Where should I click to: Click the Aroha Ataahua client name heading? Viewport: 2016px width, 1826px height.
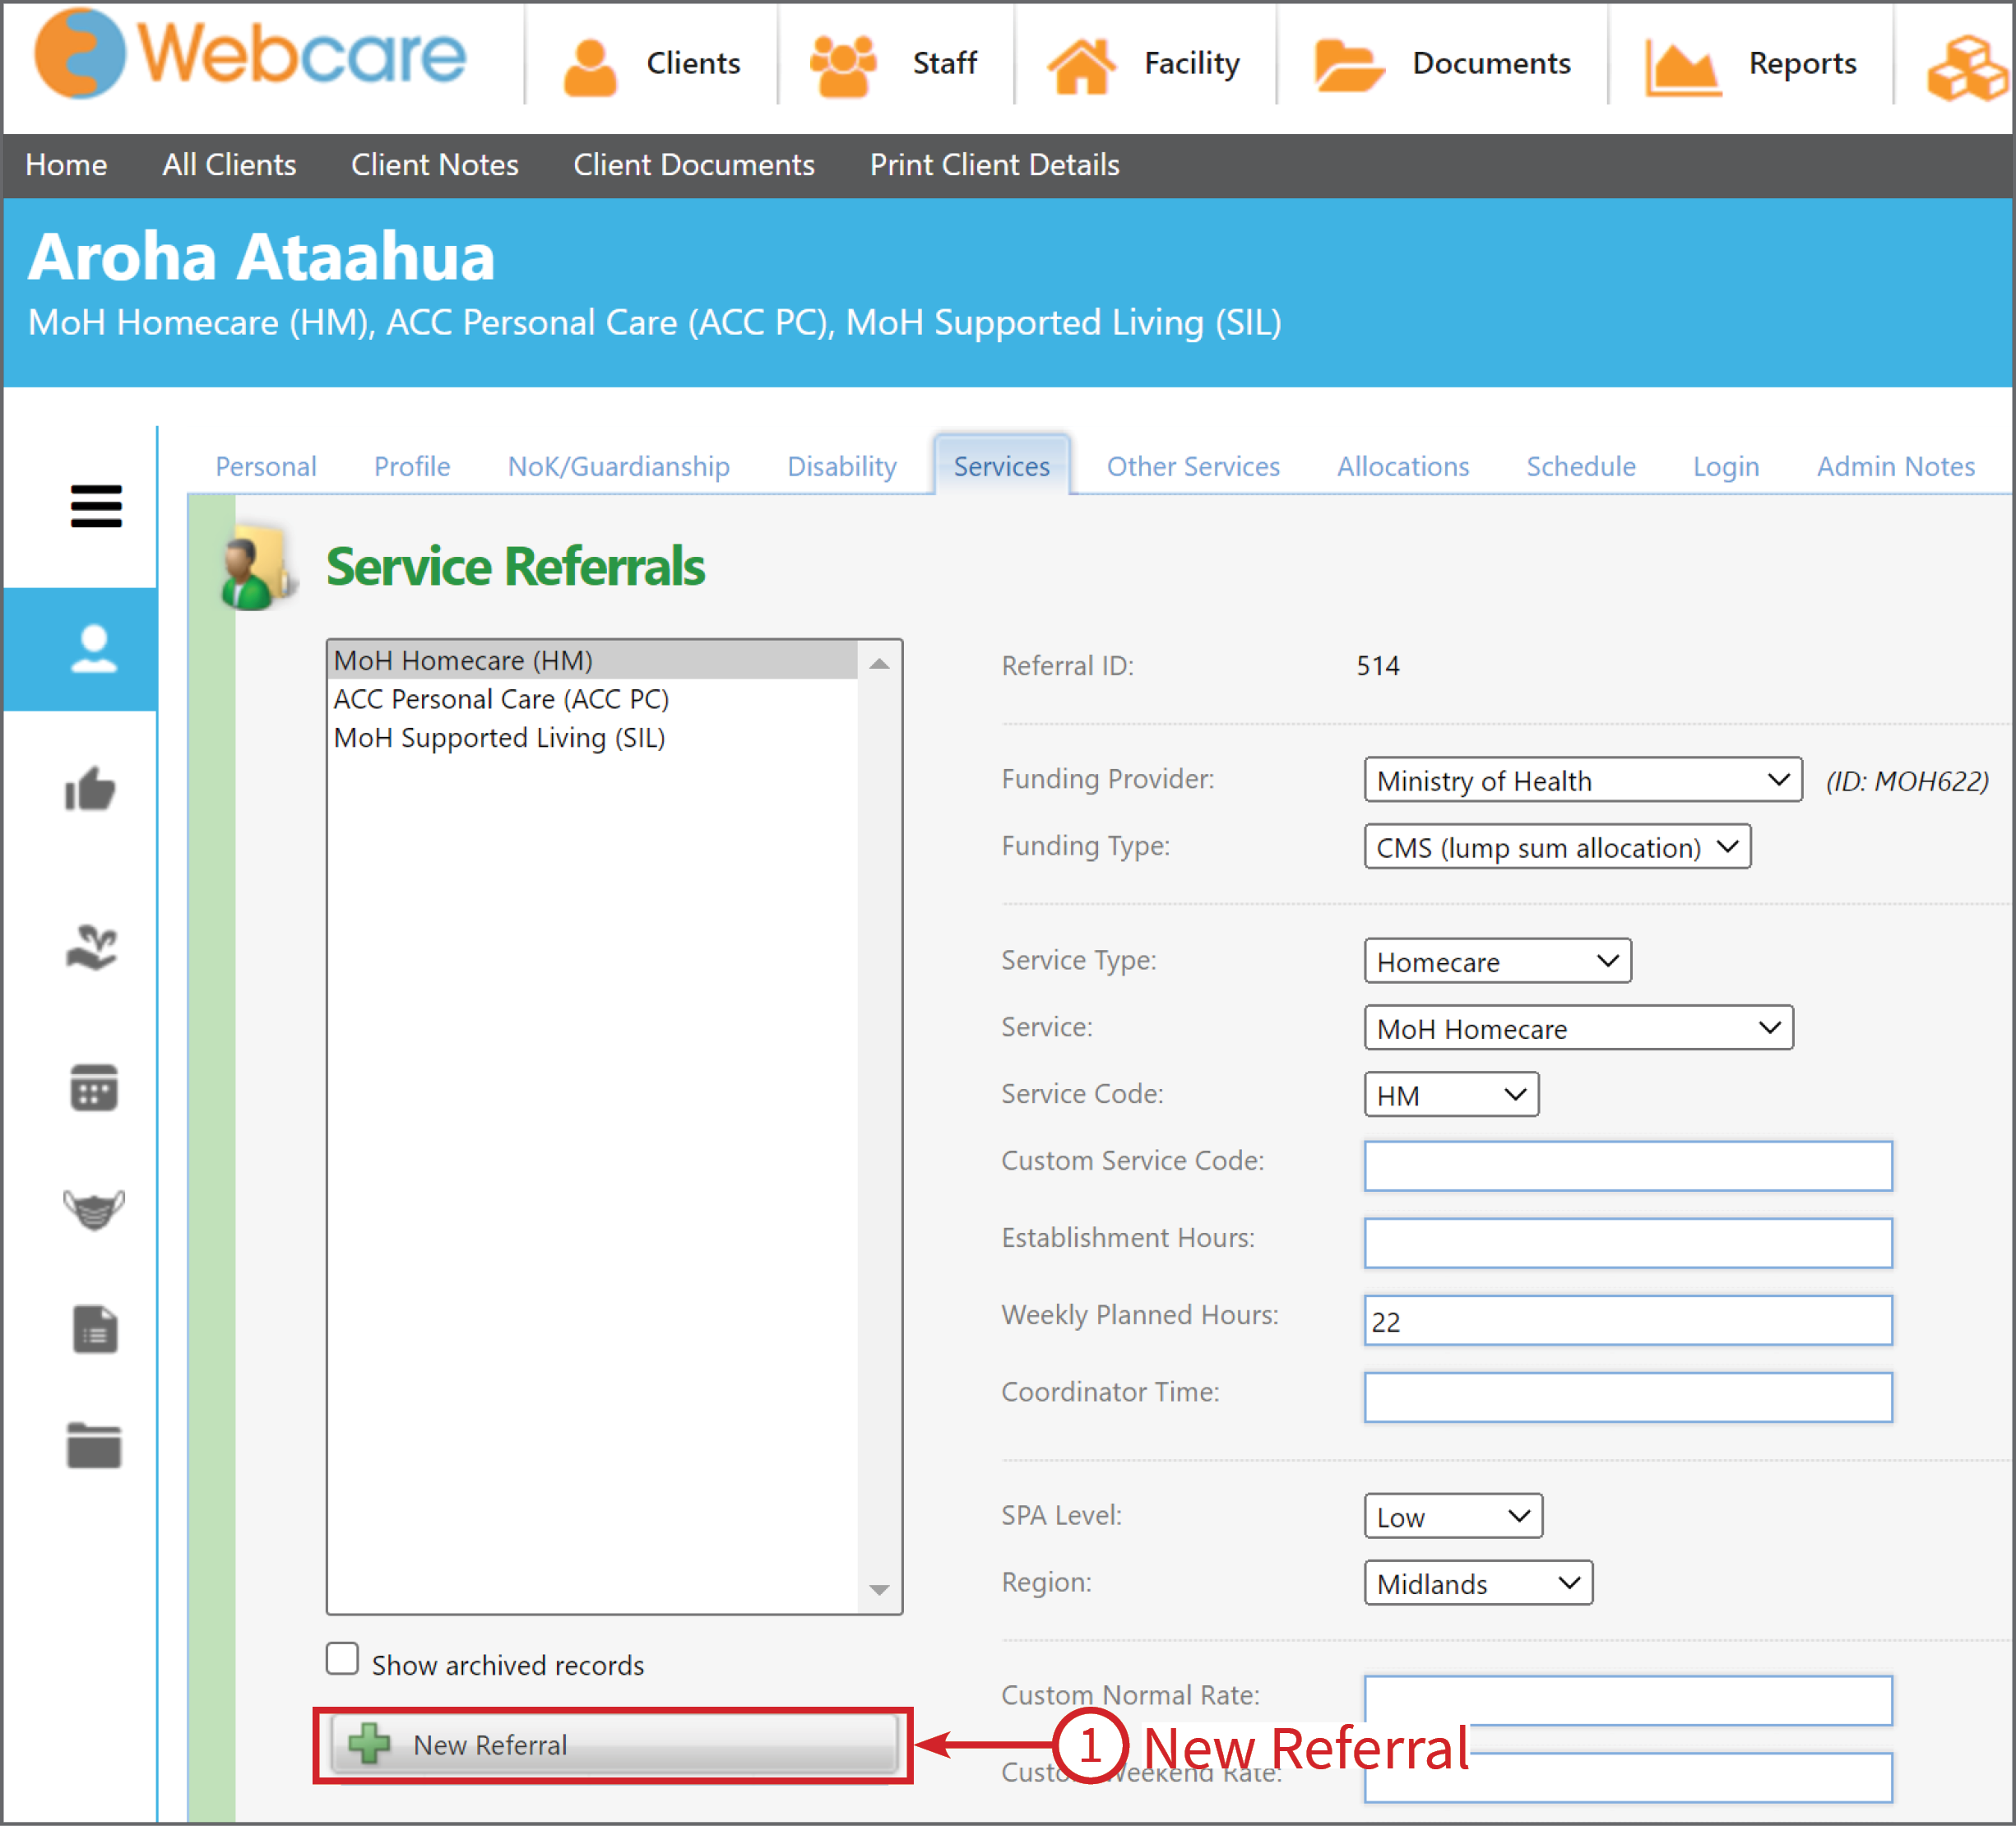point(262,257)
